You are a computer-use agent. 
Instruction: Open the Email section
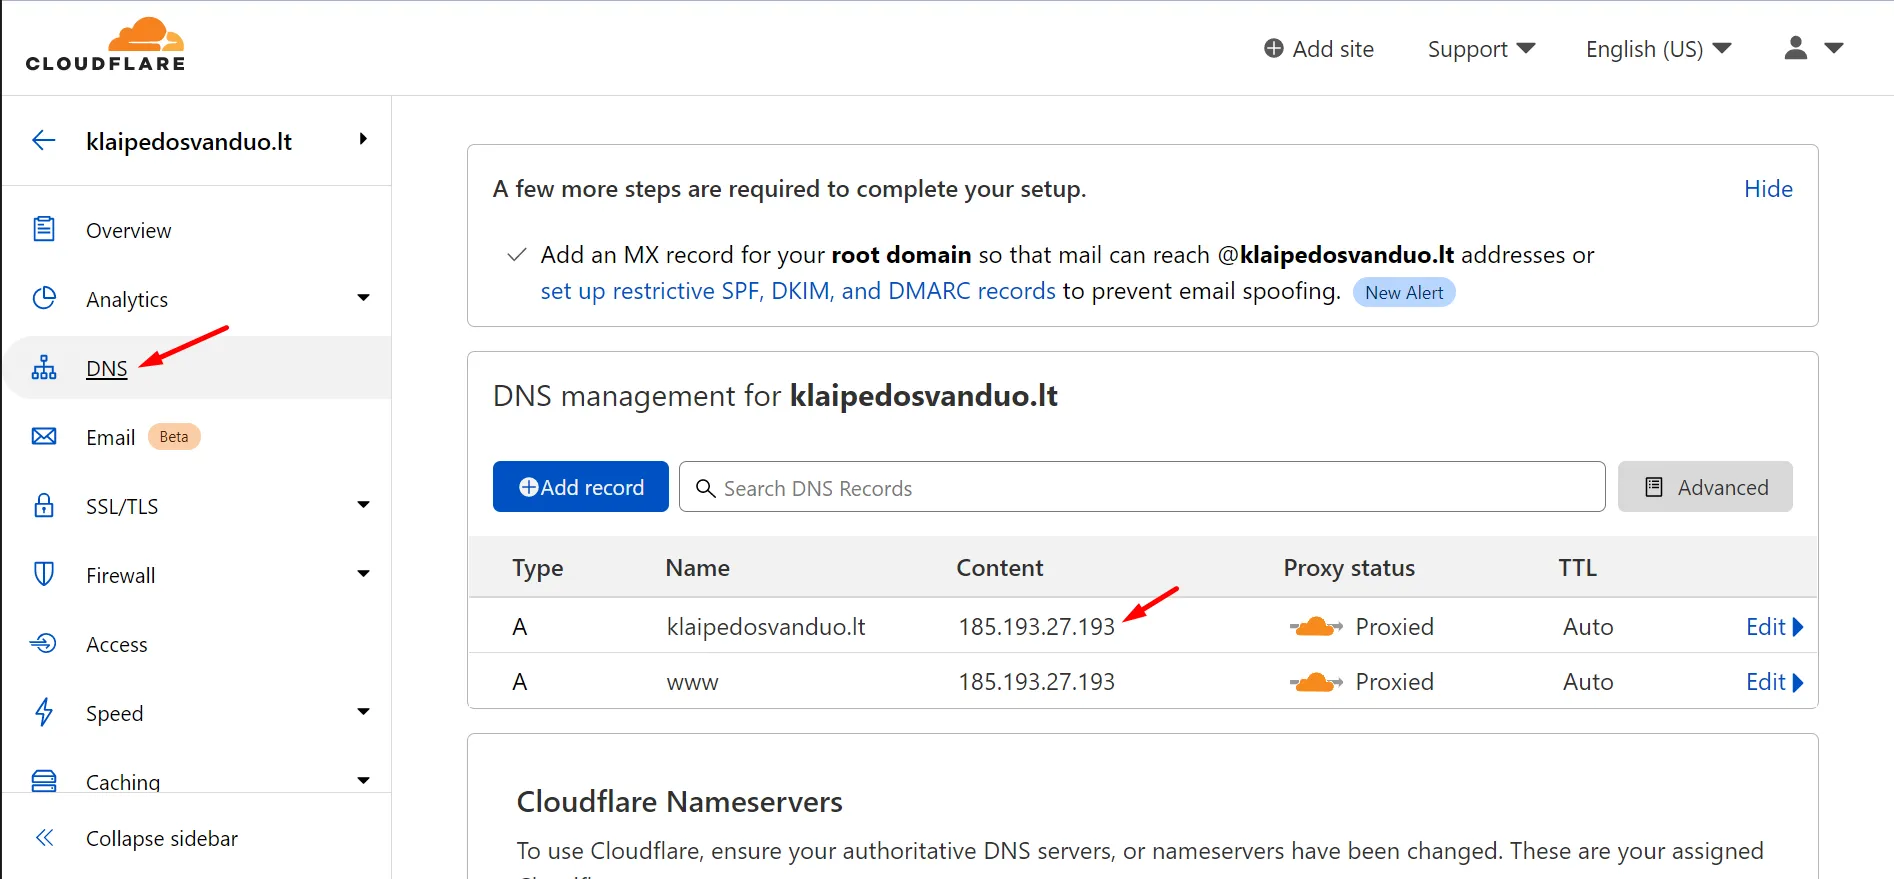pyautogui.click(x=110, y=437)
